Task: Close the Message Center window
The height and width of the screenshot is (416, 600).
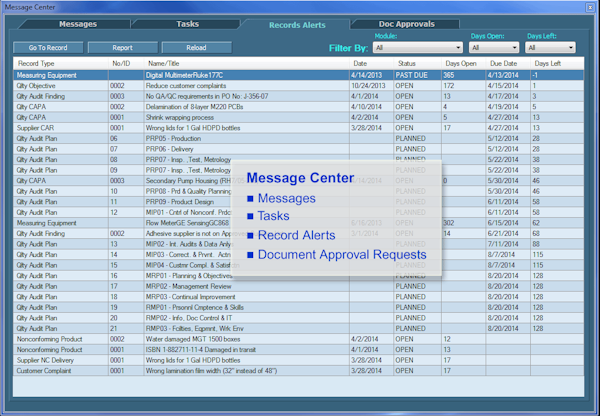Action: 590,7
